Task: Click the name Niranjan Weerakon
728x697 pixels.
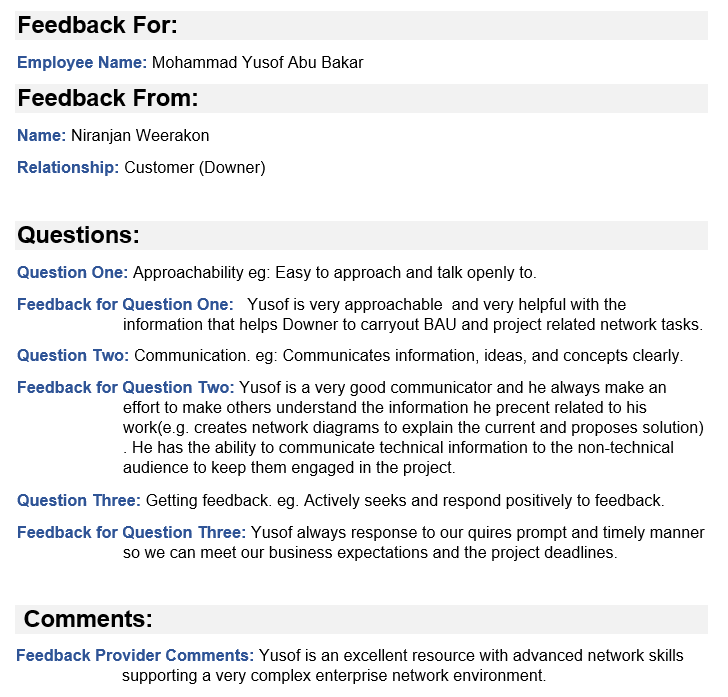Action: pyautogui.click(x=140, y=136)
